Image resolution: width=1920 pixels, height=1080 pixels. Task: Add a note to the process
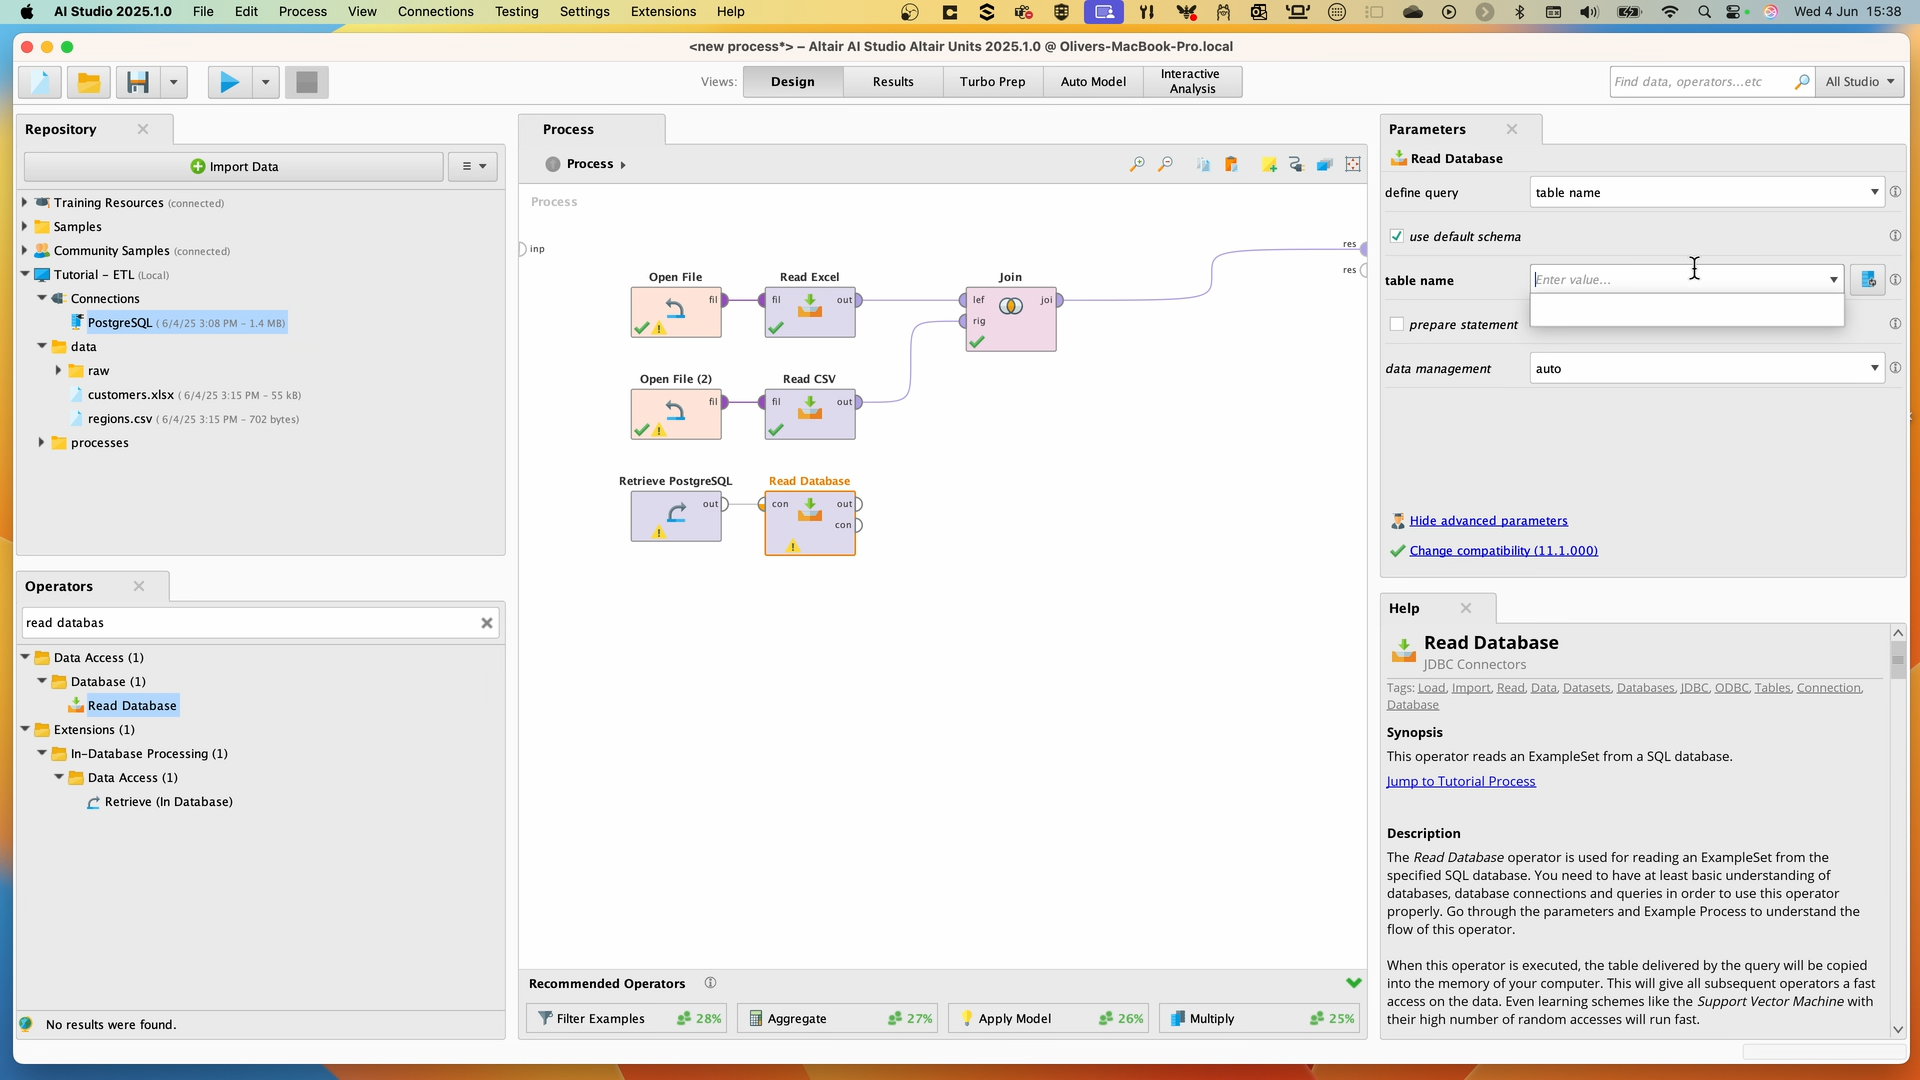tap(1269, 164)
